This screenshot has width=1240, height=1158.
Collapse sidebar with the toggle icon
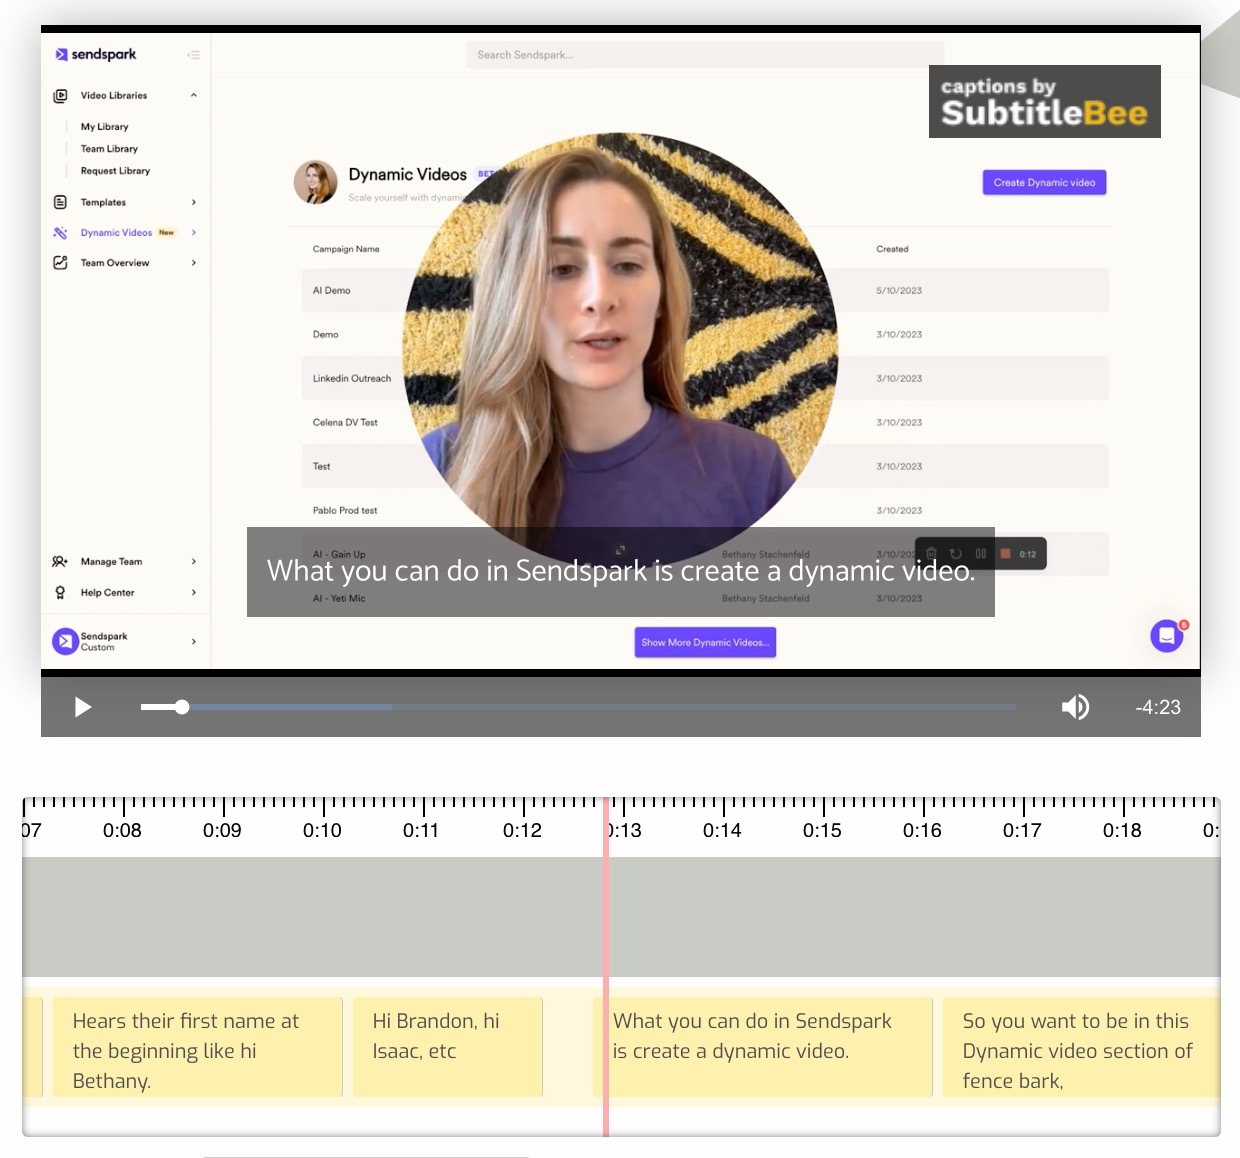pyautogui.click(x=193, y=55)
